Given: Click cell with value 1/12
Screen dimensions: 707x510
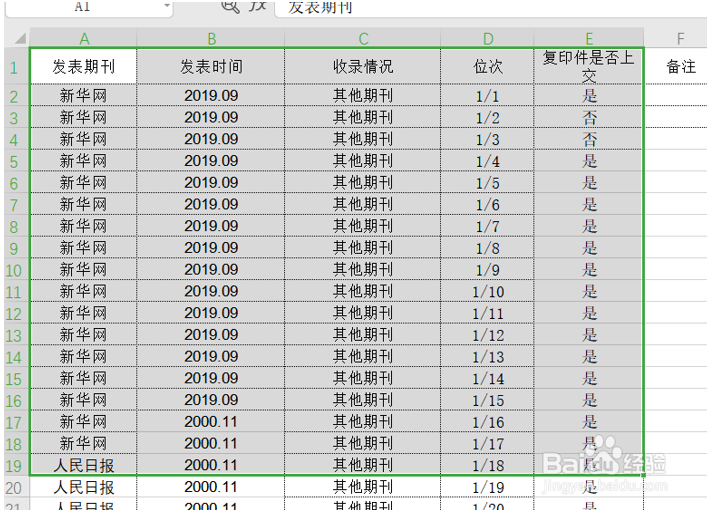Looking at the screenshot, I should click(x=487, y=335).
